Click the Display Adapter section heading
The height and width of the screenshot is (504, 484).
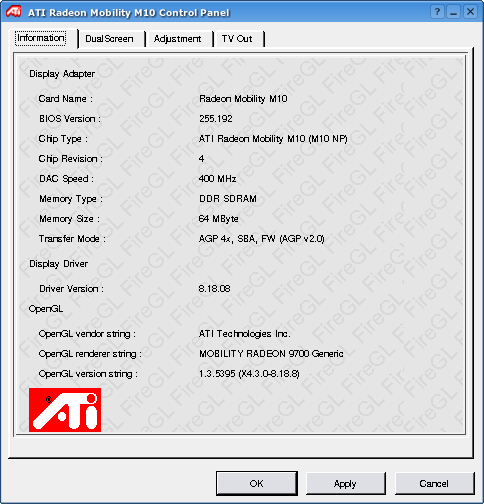click(62, 74)
